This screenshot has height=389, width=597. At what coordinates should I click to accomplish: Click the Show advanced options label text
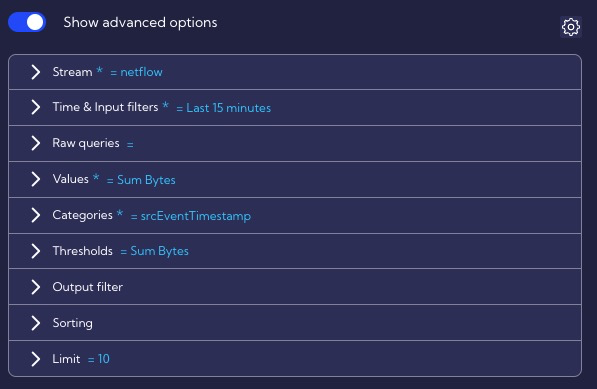click(140, 22)
